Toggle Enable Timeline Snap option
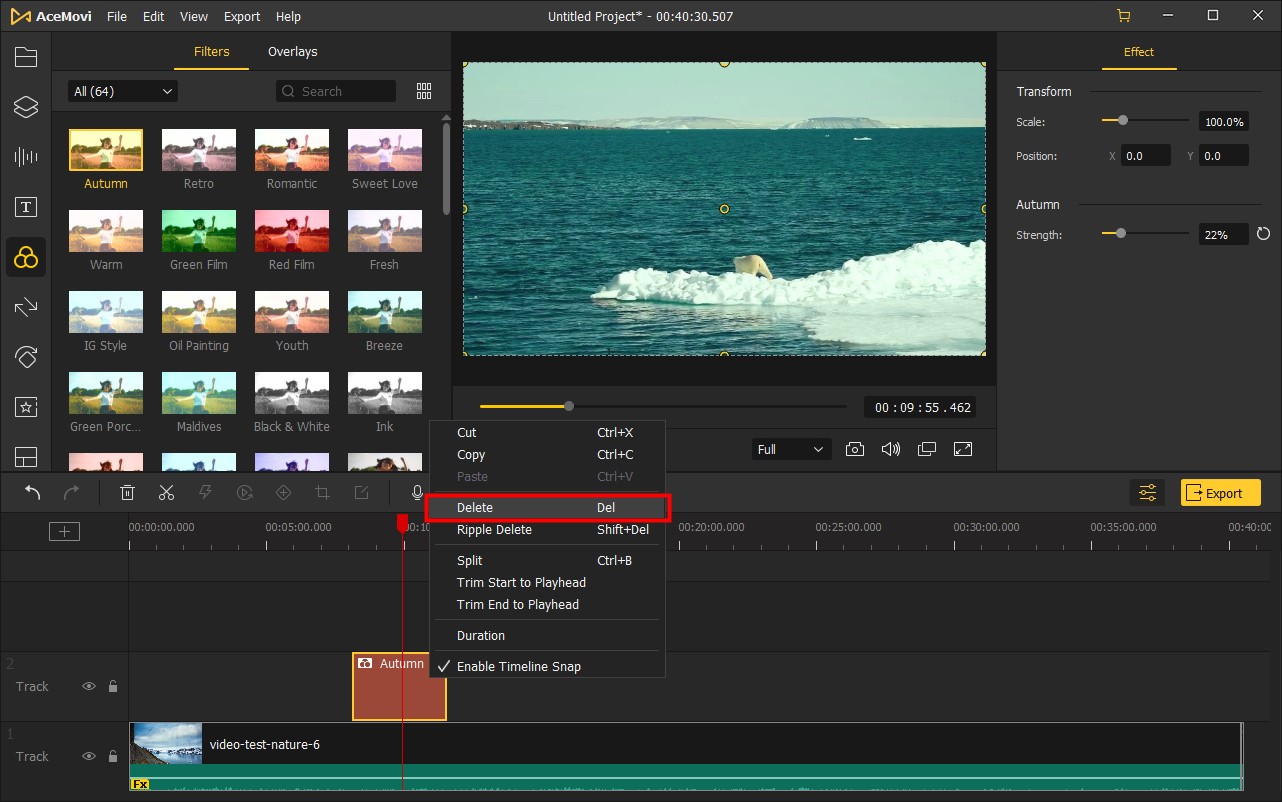Viewport: 1282px width, 802px height. [518, 666]
